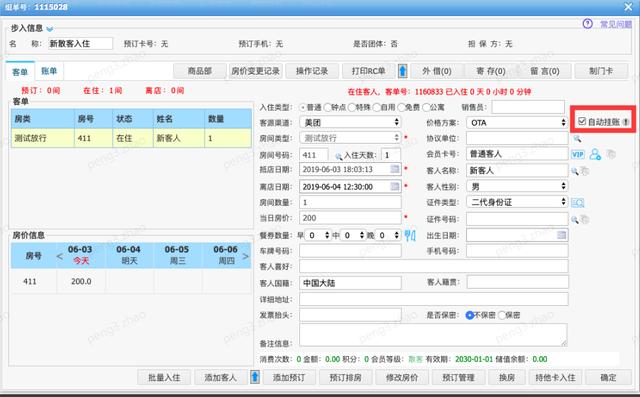Screen dimensions: 640x397
Task: Switch to the 客单 tab
Action: [20, 72]
